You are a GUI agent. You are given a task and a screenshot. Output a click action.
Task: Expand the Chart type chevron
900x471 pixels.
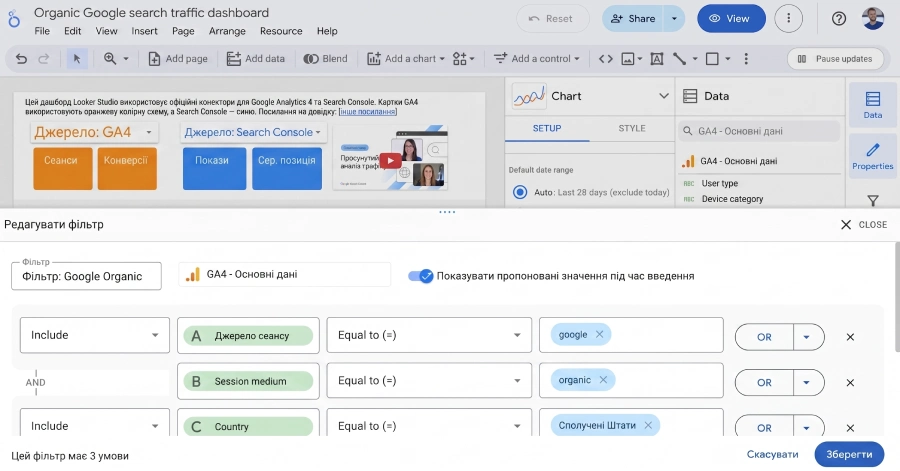pyautogui.click(x=664, y=96)
